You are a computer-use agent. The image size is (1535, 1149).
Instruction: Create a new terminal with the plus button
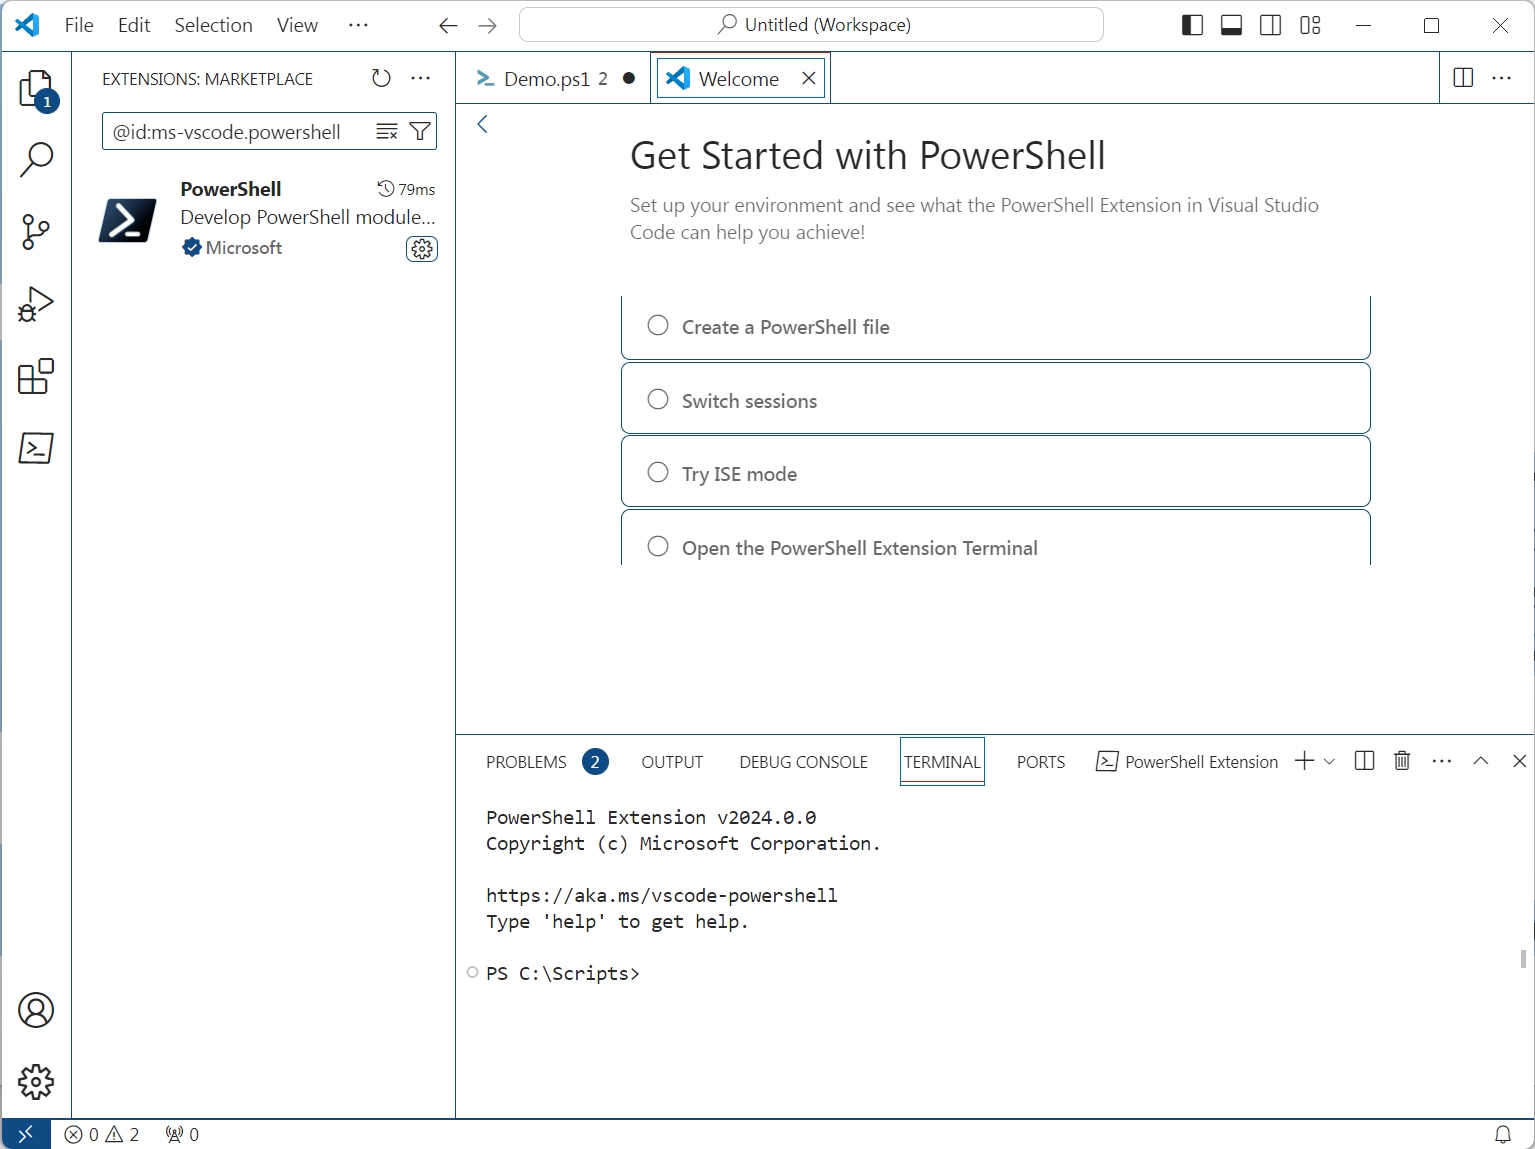pos(1303,761)
